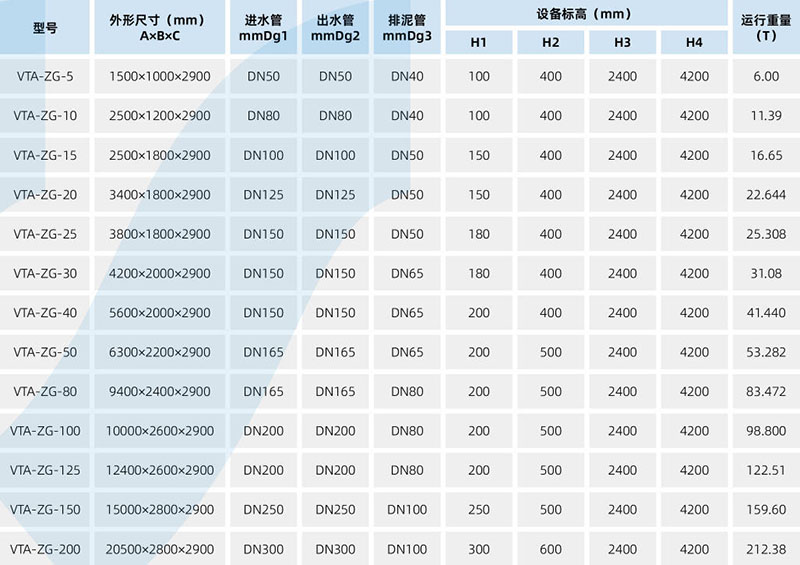
Task: Click the 设备标高 (mm) header
Action: point(586,14)
